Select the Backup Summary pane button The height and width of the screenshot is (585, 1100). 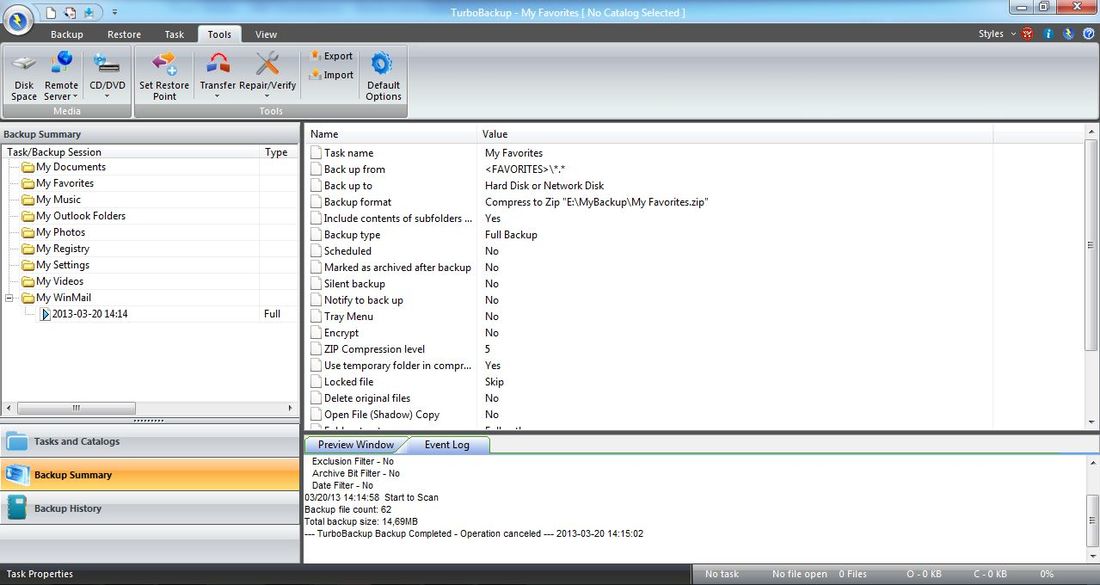pos(150,475)
